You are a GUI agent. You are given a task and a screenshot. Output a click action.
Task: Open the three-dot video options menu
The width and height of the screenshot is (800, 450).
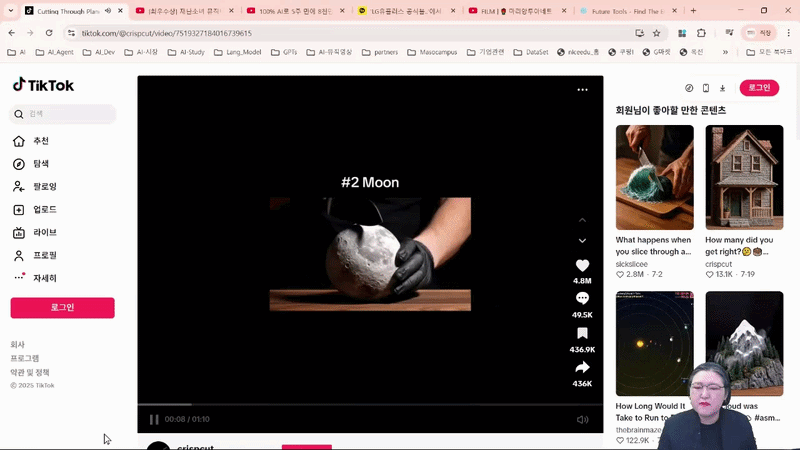pos(582,90)
